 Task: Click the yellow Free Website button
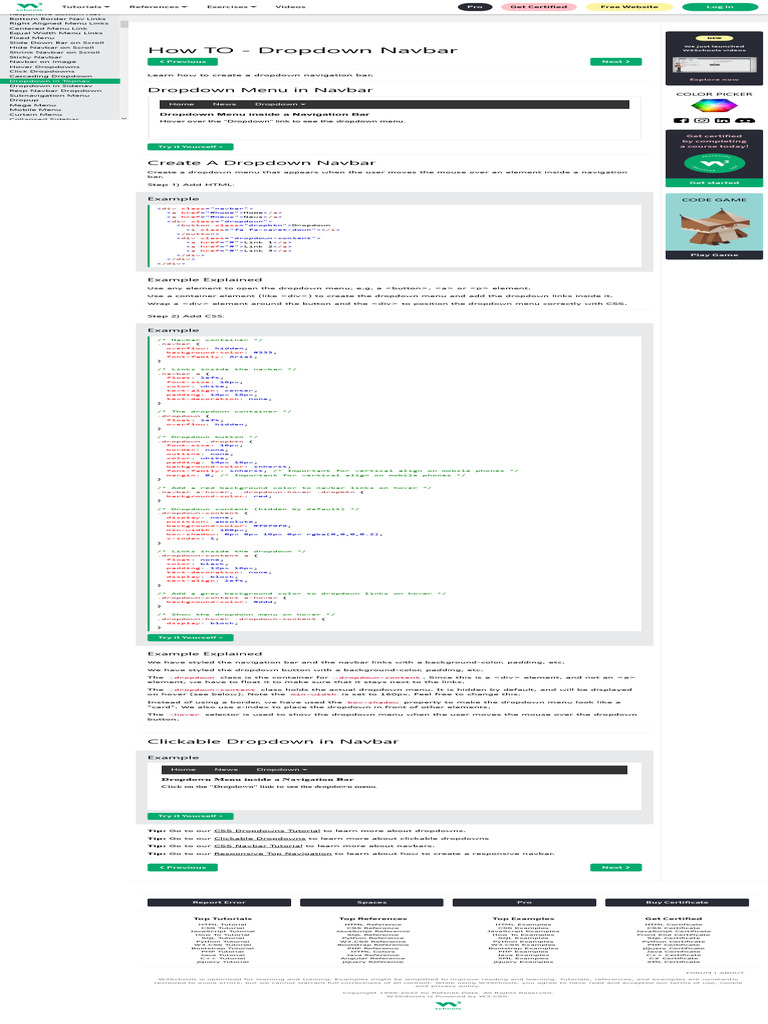pos(630,7)
